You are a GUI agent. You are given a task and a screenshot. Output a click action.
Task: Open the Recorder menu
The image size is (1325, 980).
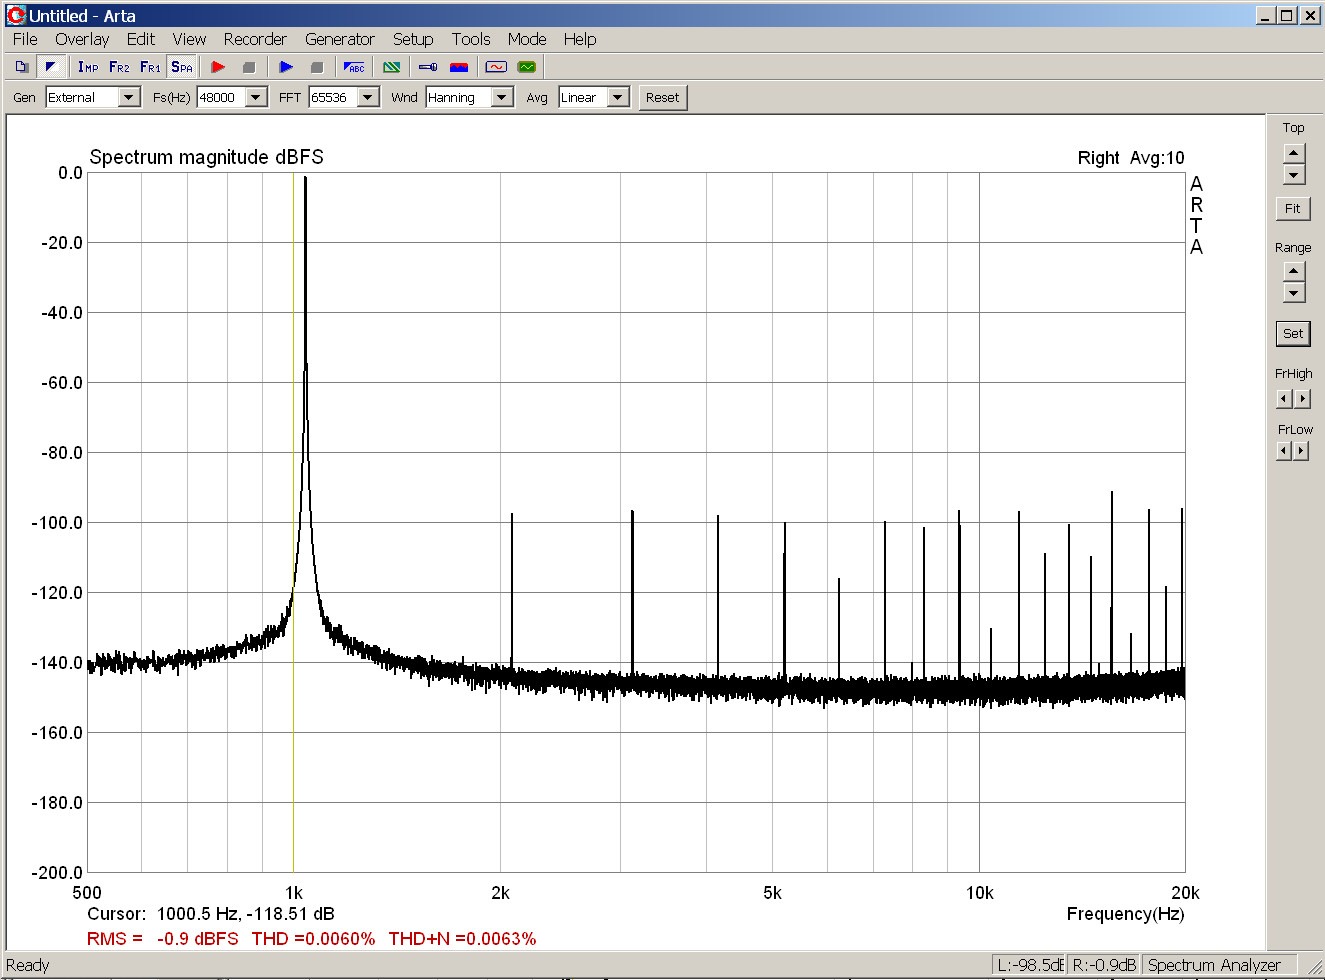[255, 39]
